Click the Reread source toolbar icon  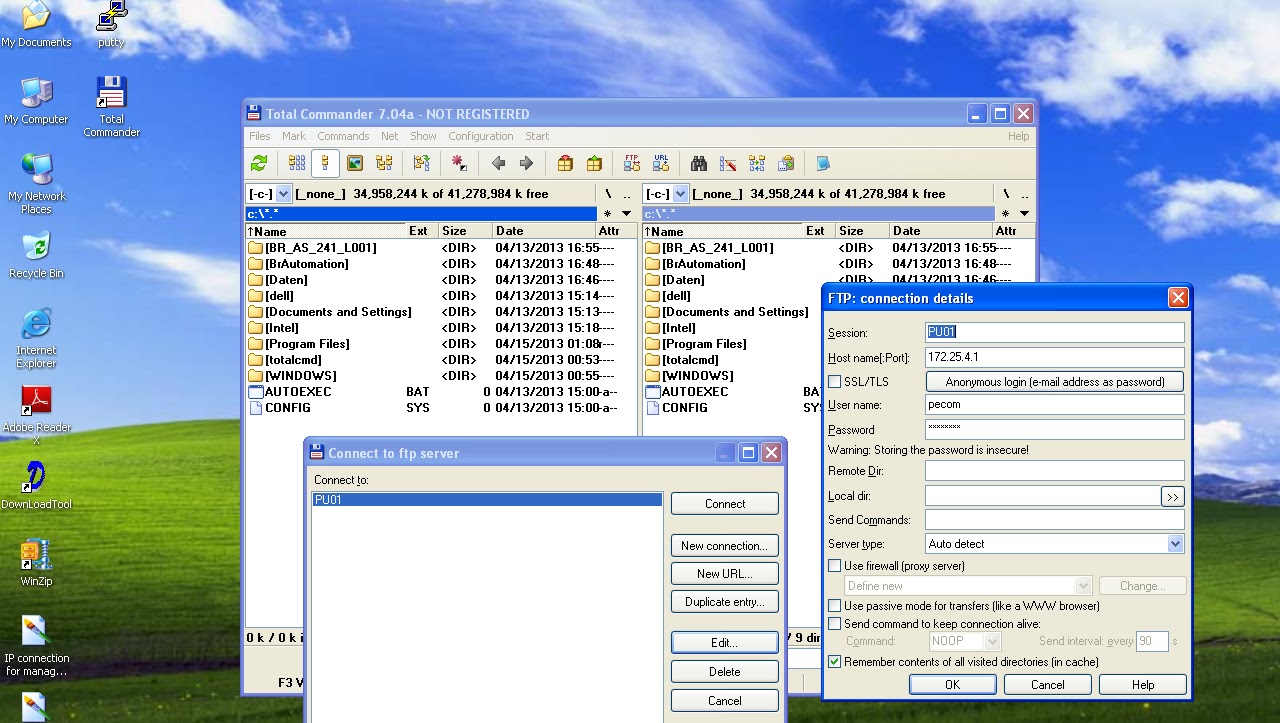pyautogui.click(x=259, y=163)
